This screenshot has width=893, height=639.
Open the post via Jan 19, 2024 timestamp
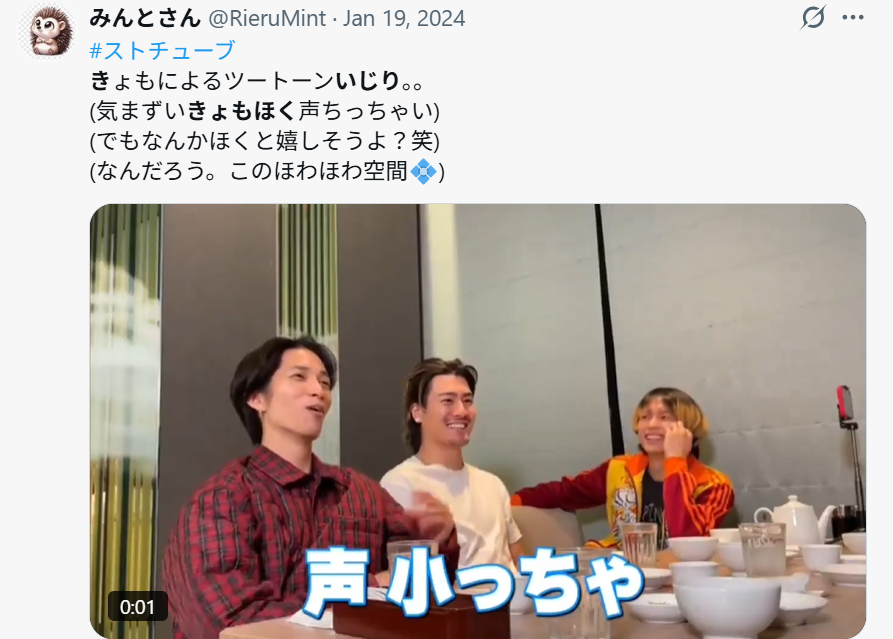[404, 18]
